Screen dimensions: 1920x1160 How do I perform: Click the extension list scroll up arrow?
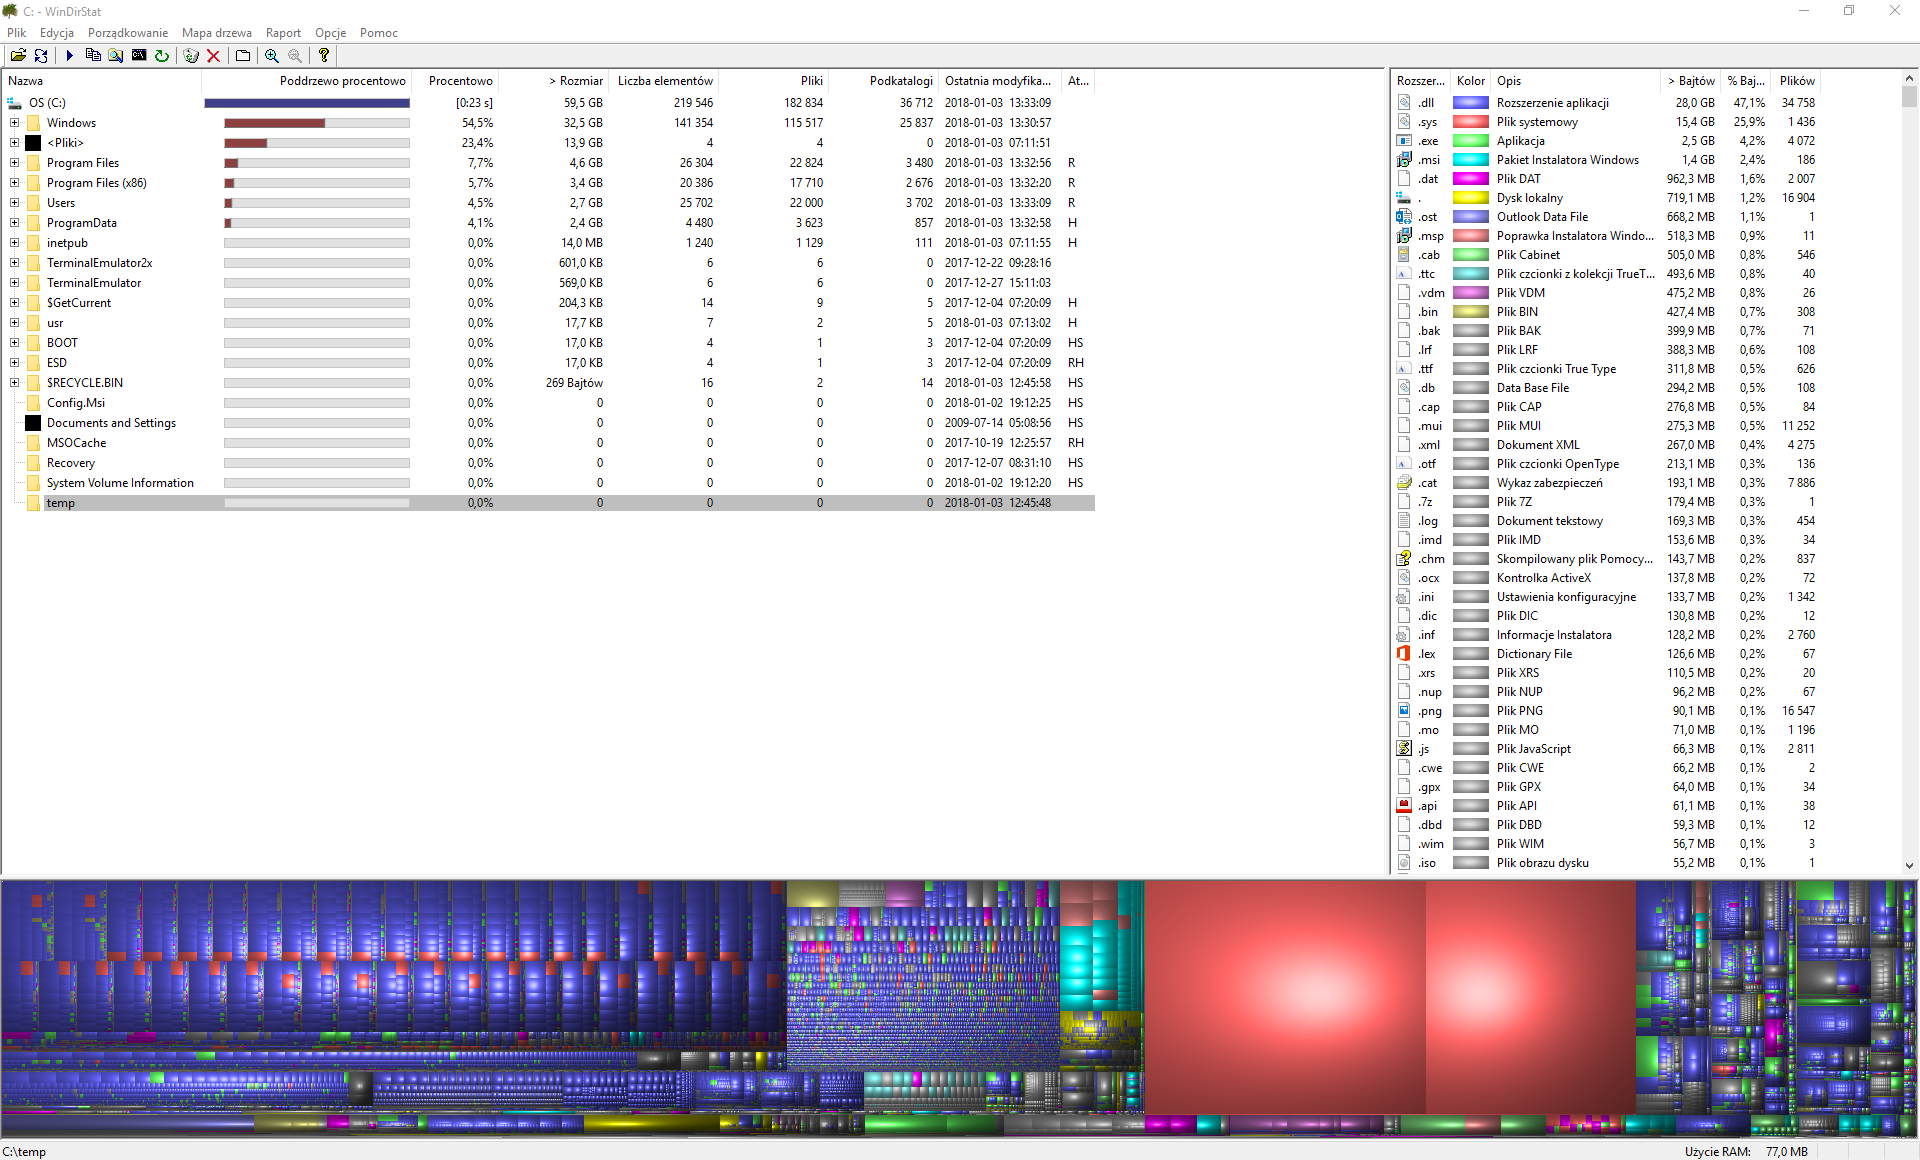(1909, 78)
